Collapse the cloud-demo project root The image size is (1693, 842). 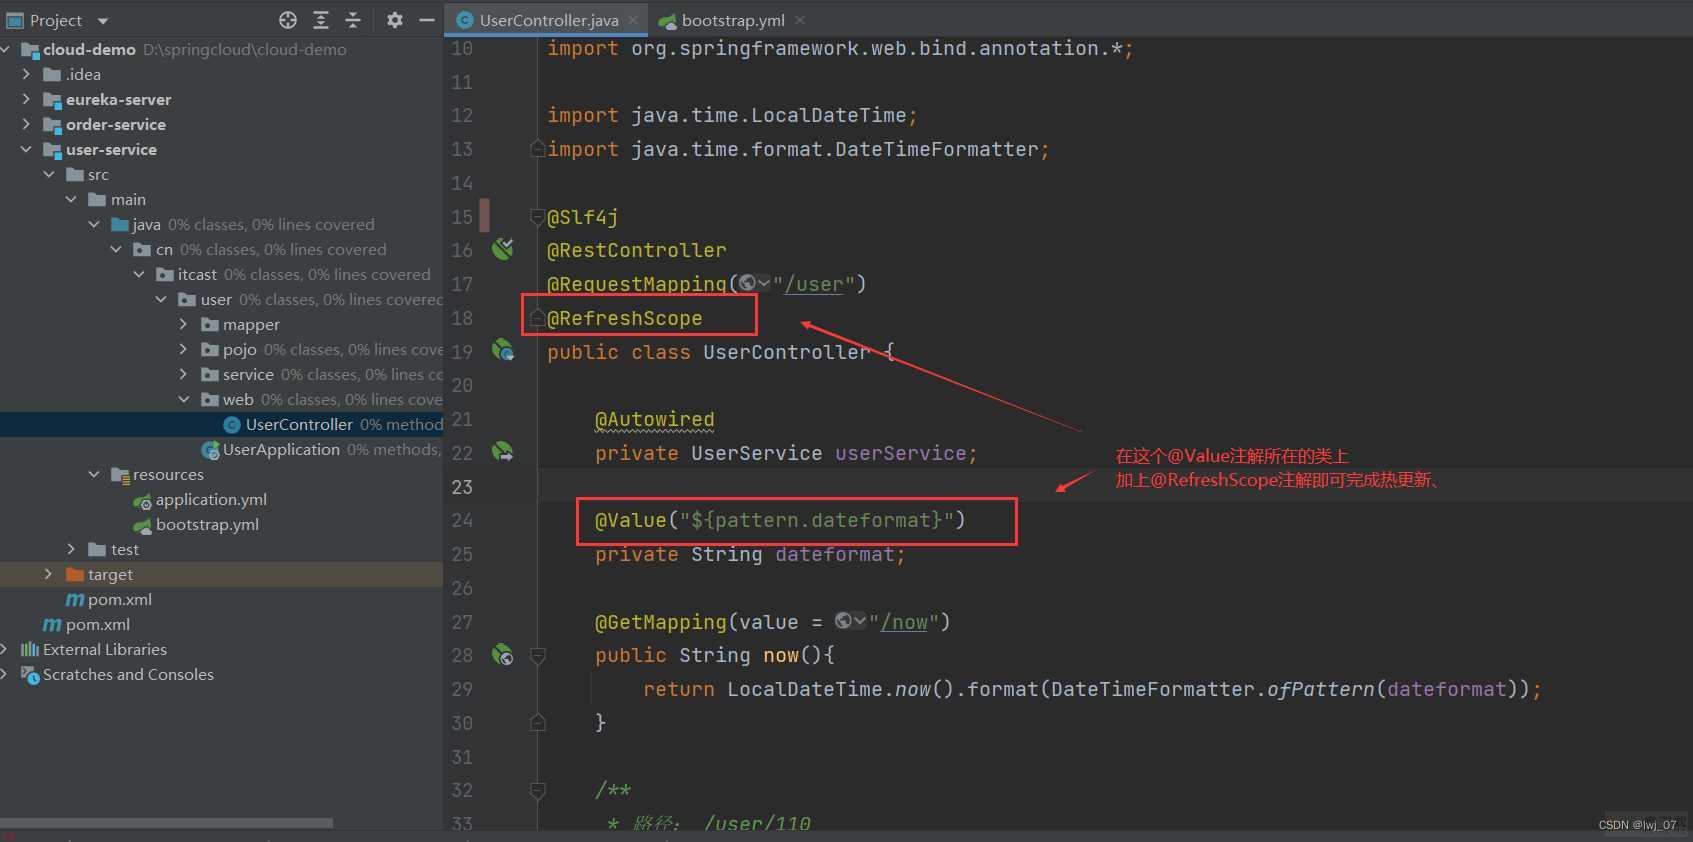pyautogui.click(x=6, y=49)
